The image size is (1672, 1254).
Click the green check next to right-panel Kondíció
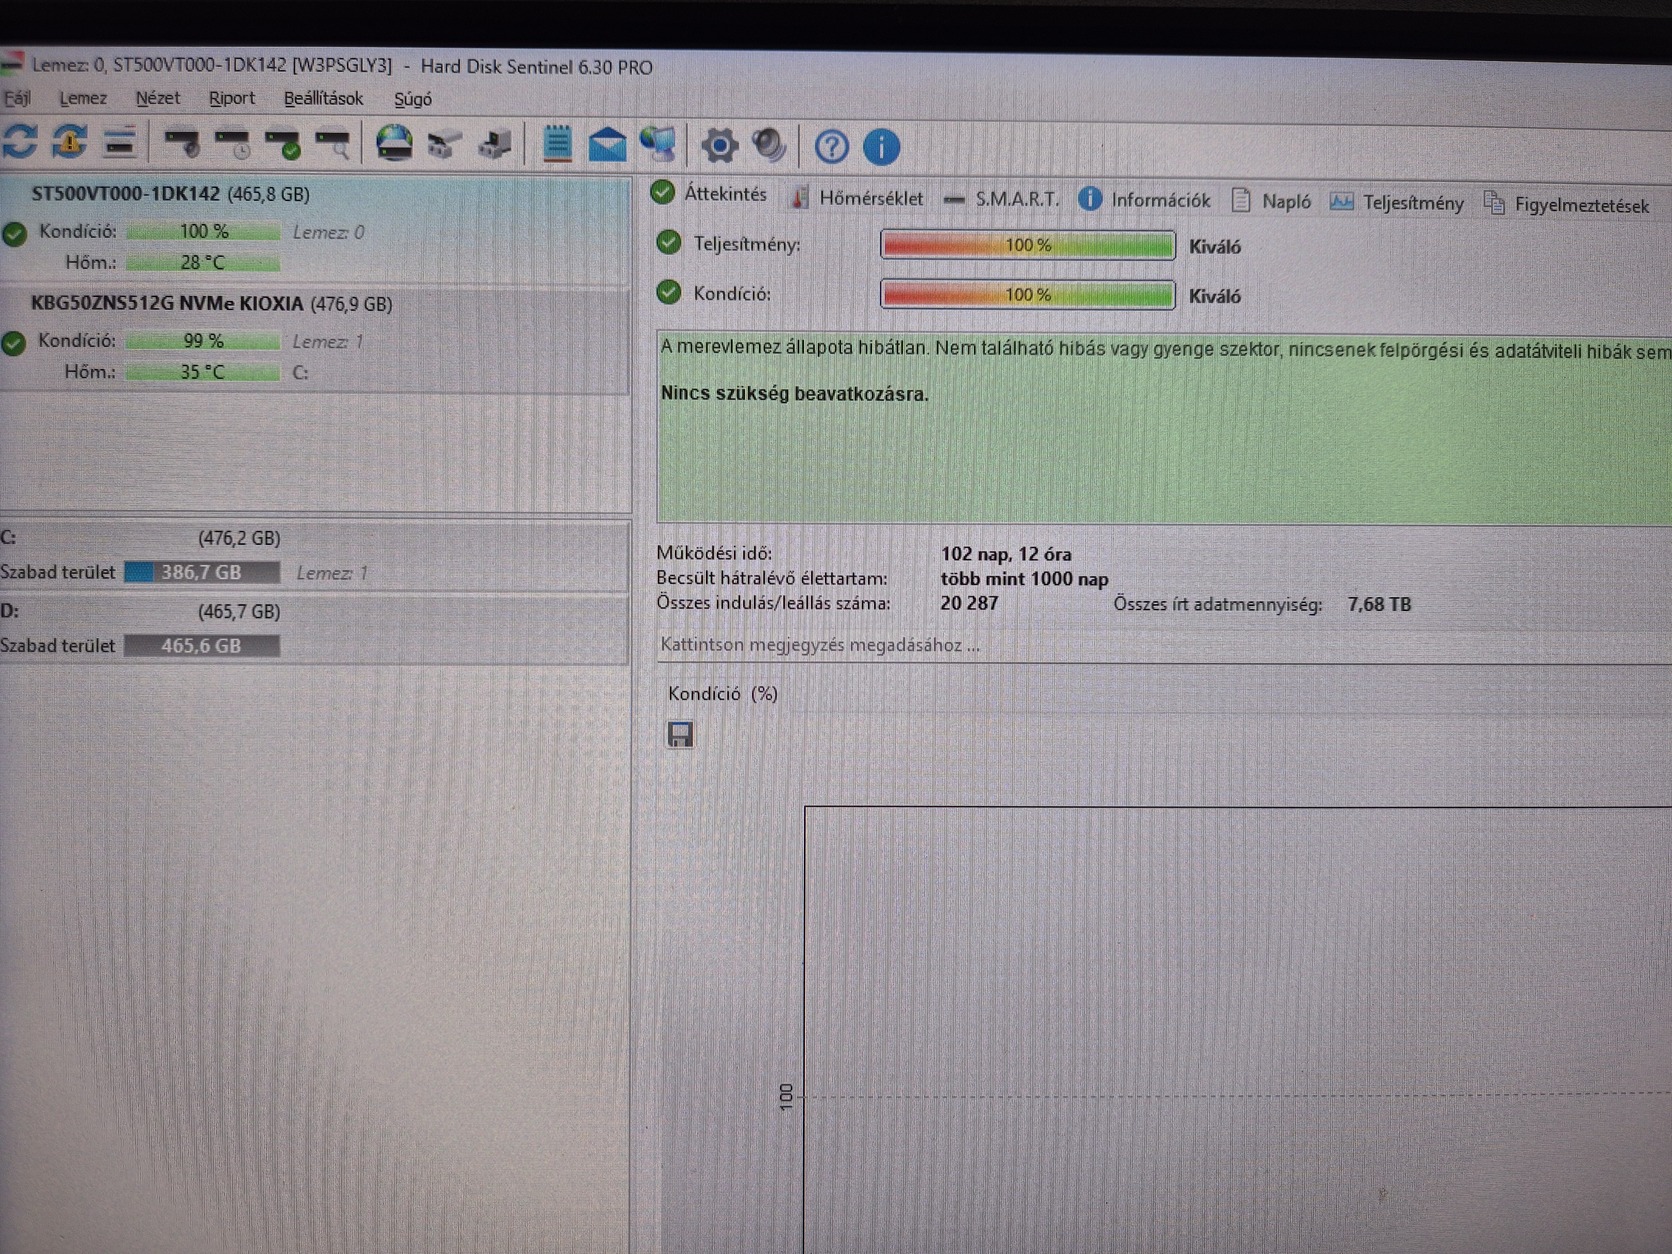(x=669, y=292)
